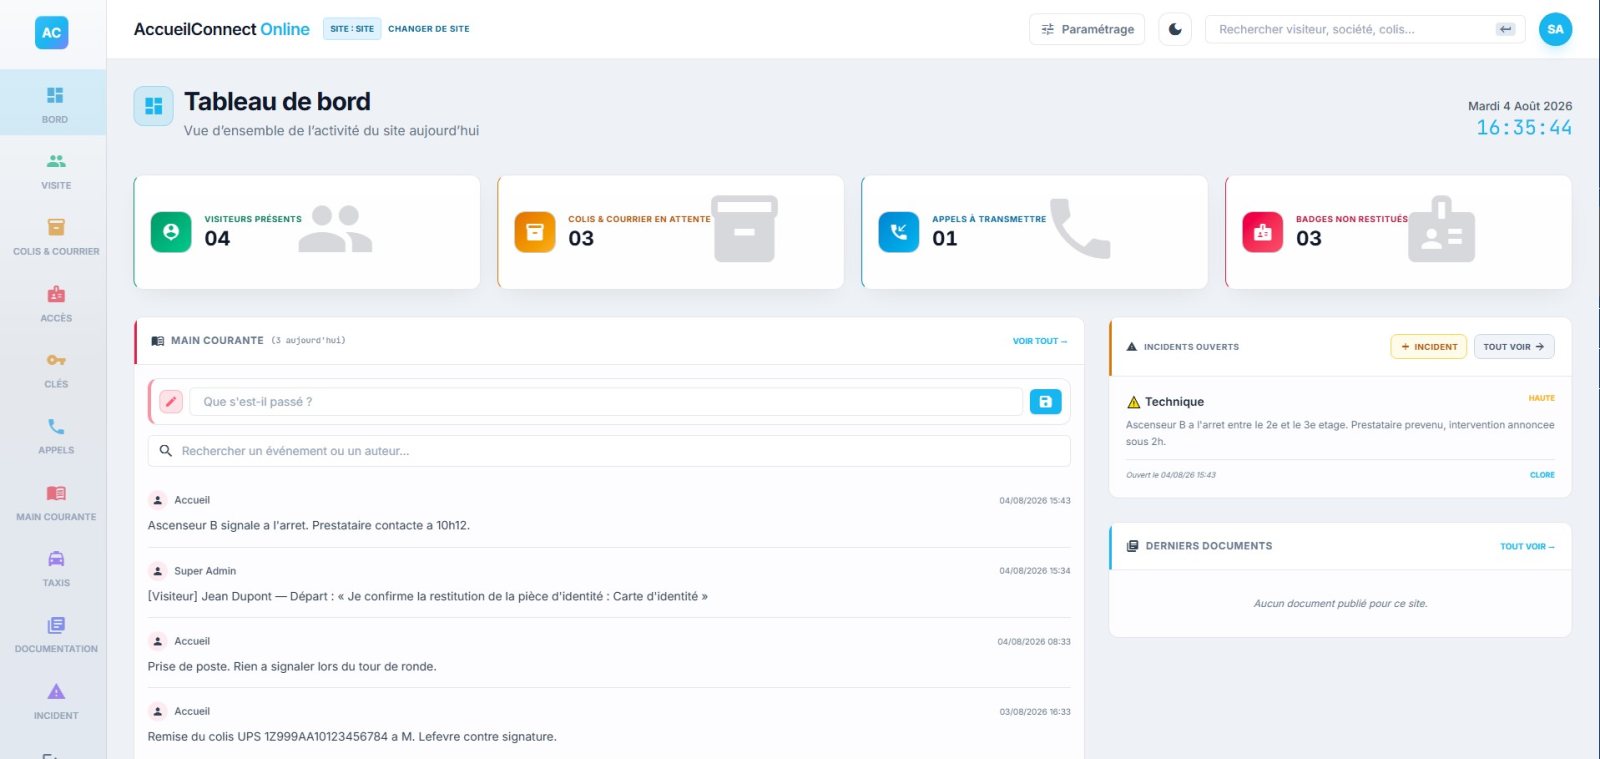The image size is (1600, 759).
Task: Click the + Incident button
Action: (x=1429, y=346)
